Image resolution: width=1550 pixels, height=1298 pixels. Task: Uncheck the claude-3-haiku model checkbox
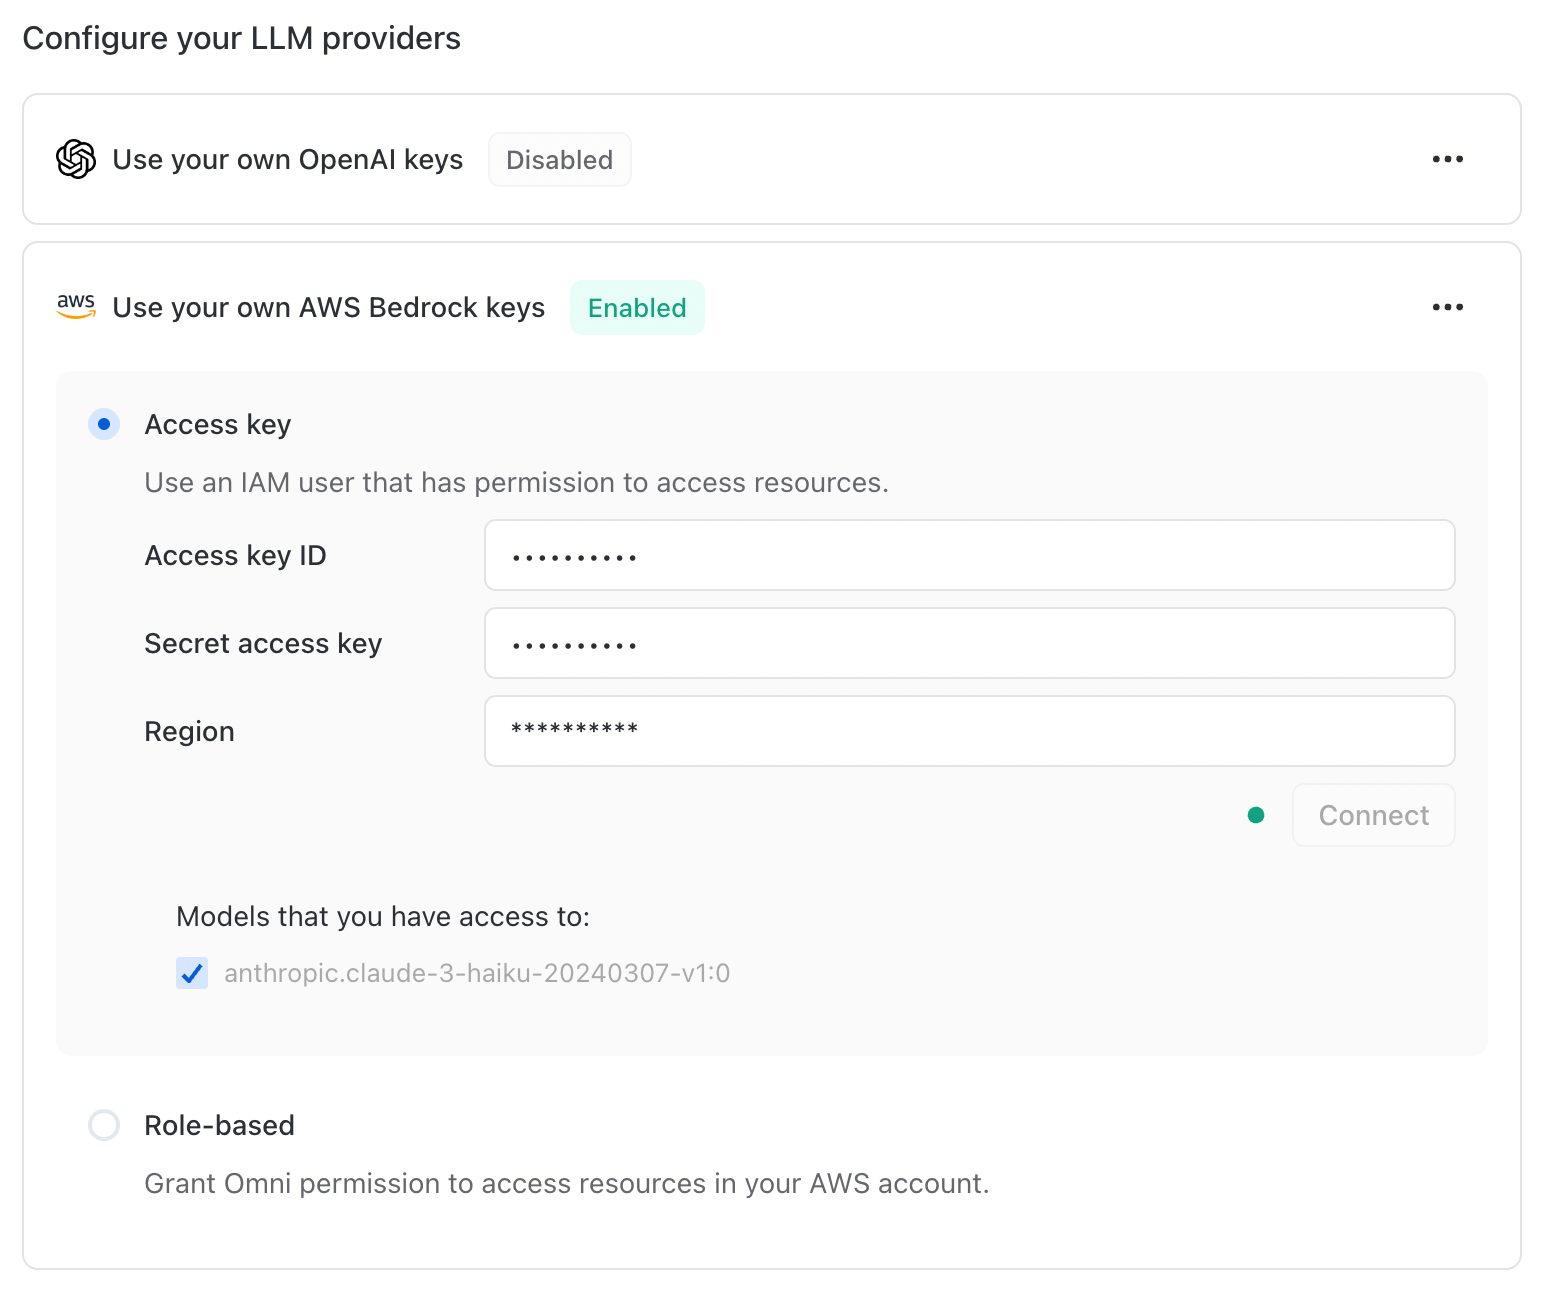192,973
